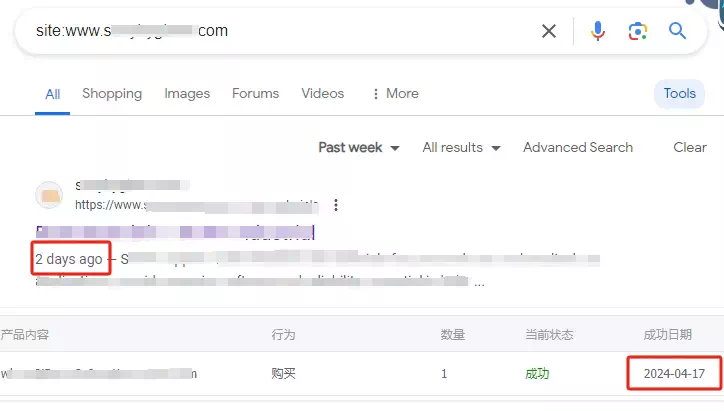The width and height of the screenshot is (724, 411).
Task: Clear the search box with the X icon
Action: [549, 31]
